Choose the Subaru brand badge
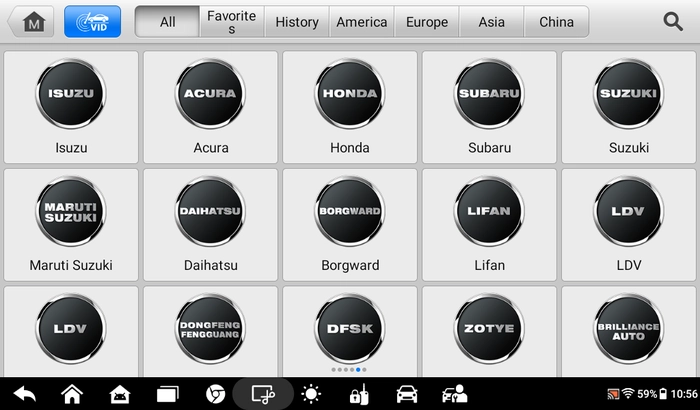Viewport: 700px width, 410px height. [489, 93]
